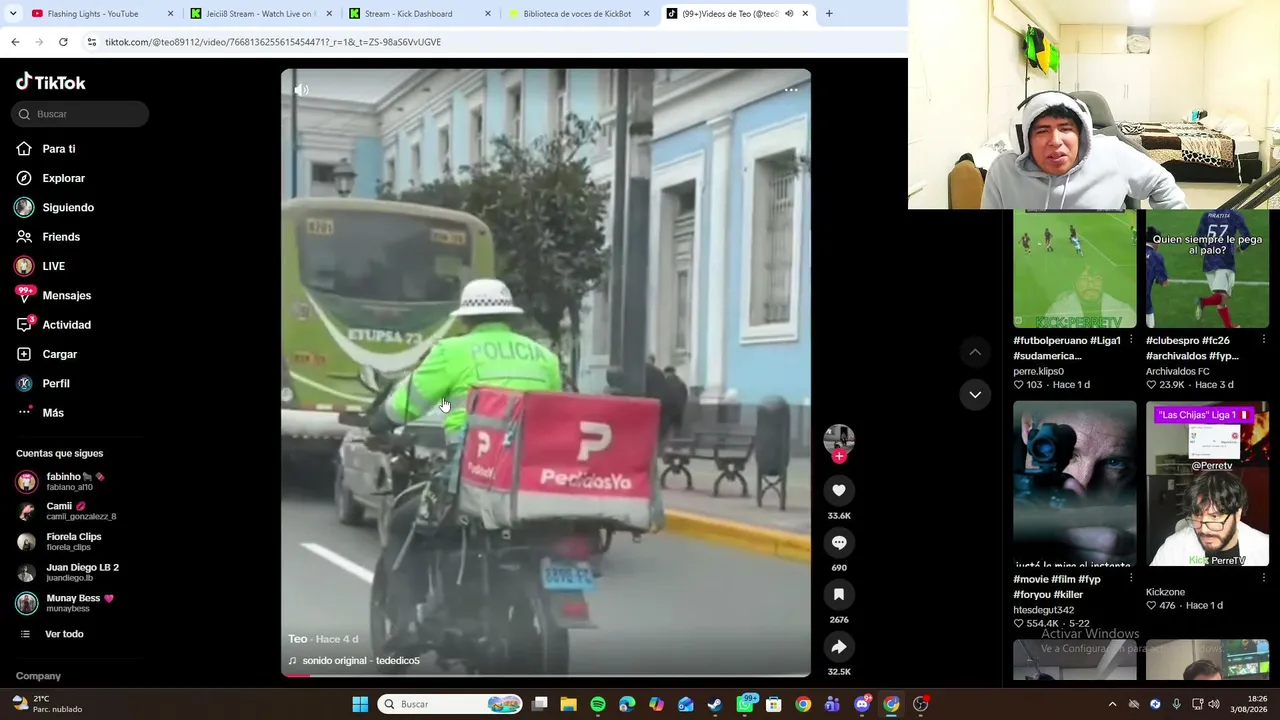Show hidden system tray icons
The image size is (1280, 720).
[x=1112, y=704]
